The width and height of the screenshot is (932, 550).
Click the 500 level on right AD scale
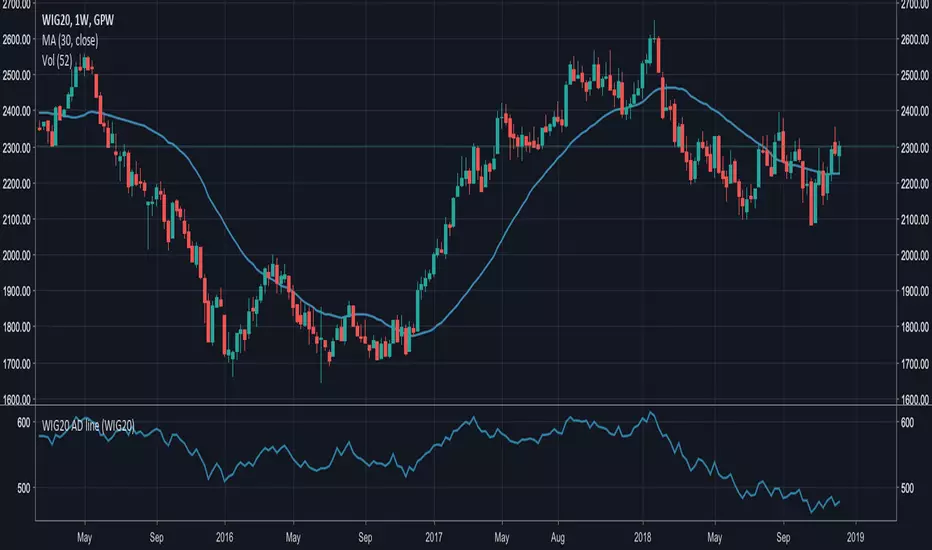907,488
